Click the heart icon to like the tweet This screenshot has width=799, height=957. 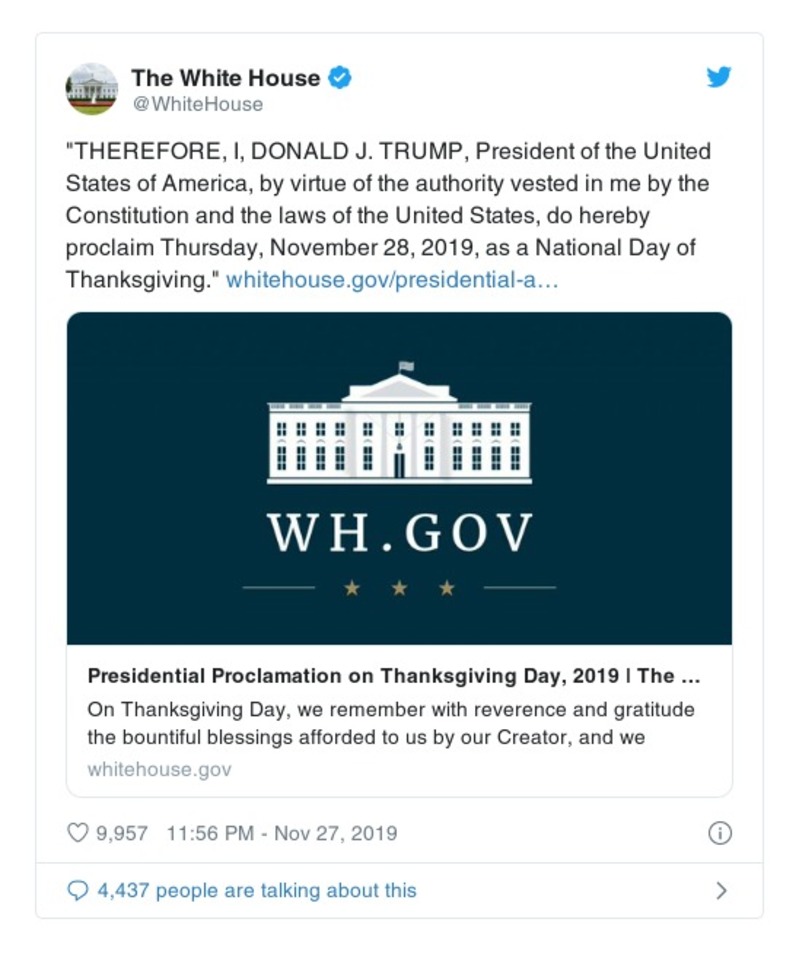click(77, 831)
